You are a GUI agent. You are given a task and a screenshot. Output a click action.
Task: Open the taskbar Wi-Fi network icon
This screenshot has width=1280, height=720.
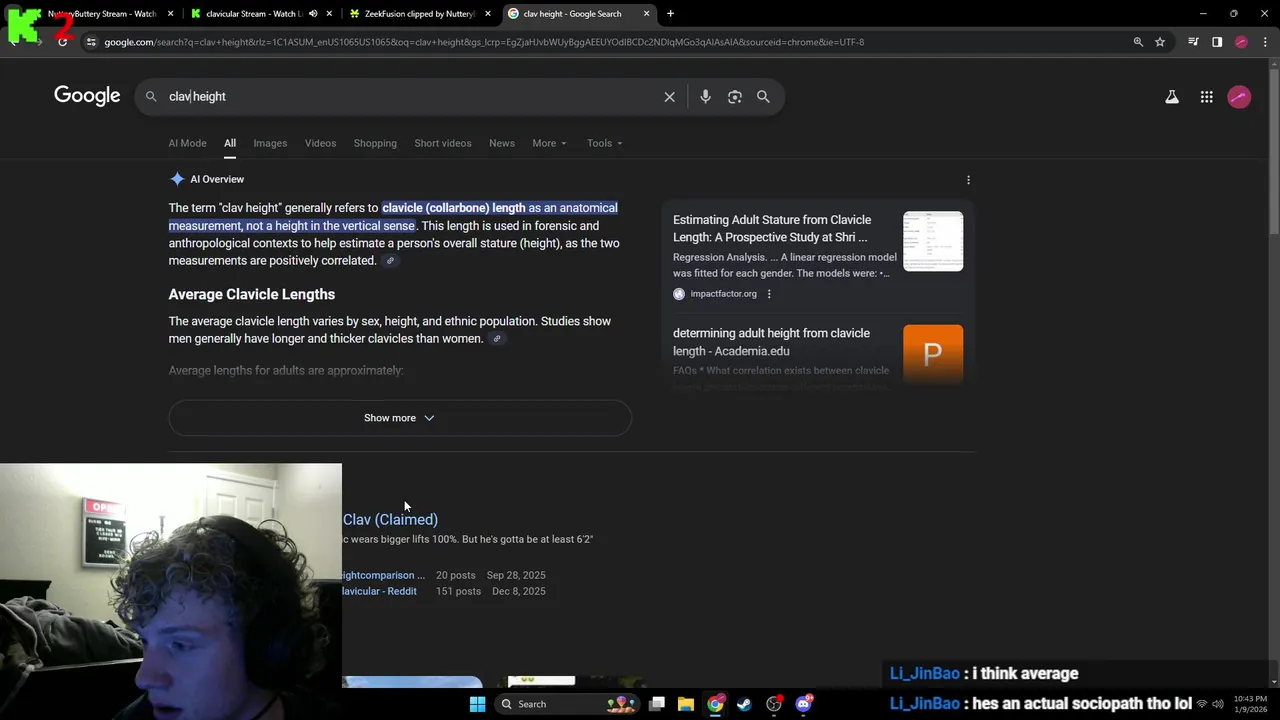1202,704
